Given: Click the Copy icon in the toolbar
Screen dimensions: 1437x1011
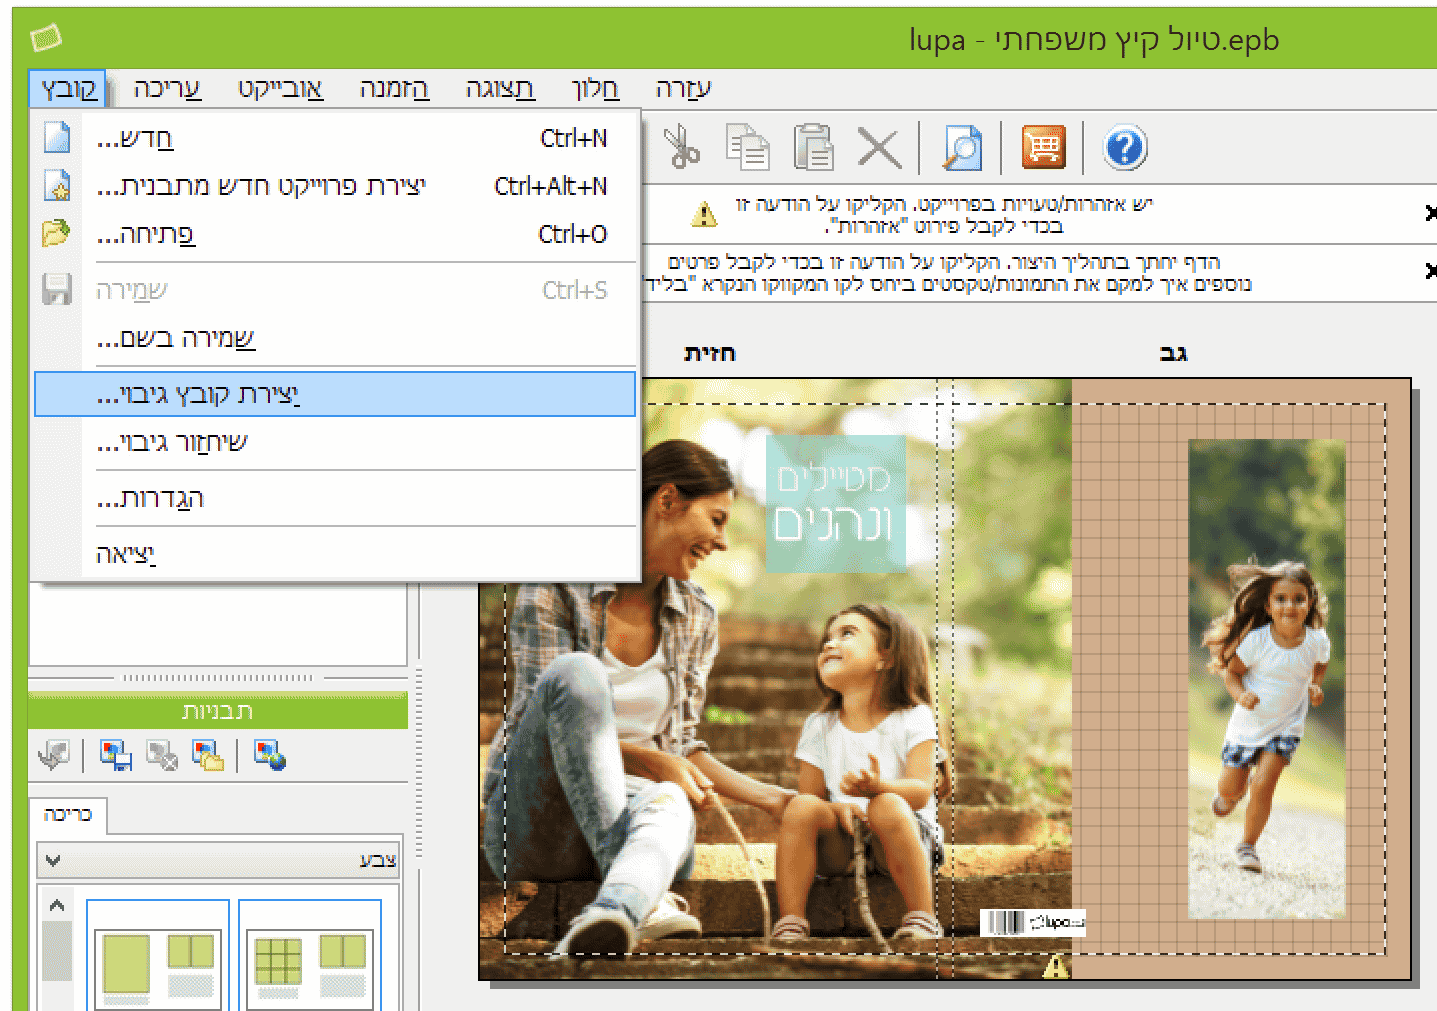Looking at the screenshot, I should click(748, 146).
